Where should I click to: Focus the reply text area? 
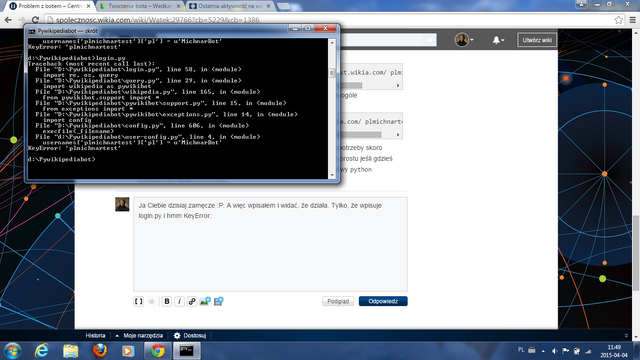(270, 244)
